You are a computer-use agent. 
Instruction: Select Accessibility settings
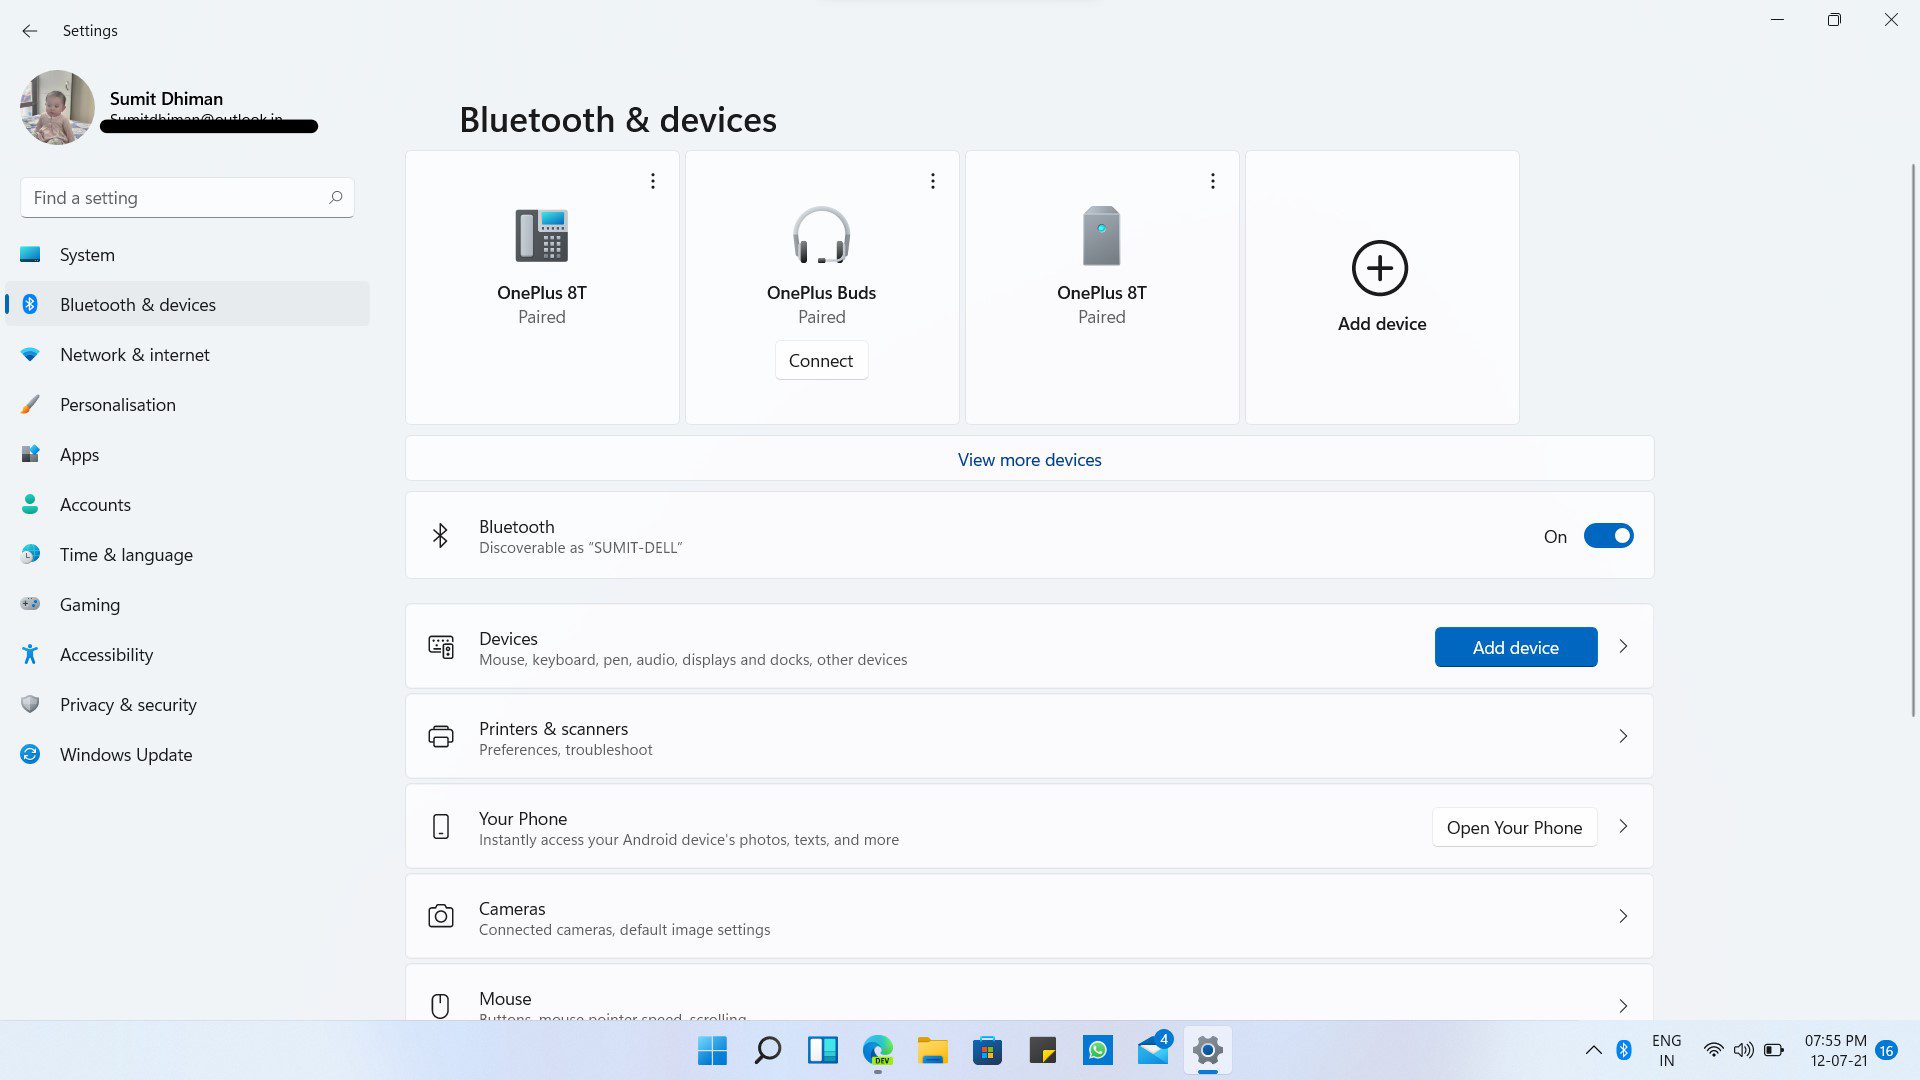(x=106, y=654)
